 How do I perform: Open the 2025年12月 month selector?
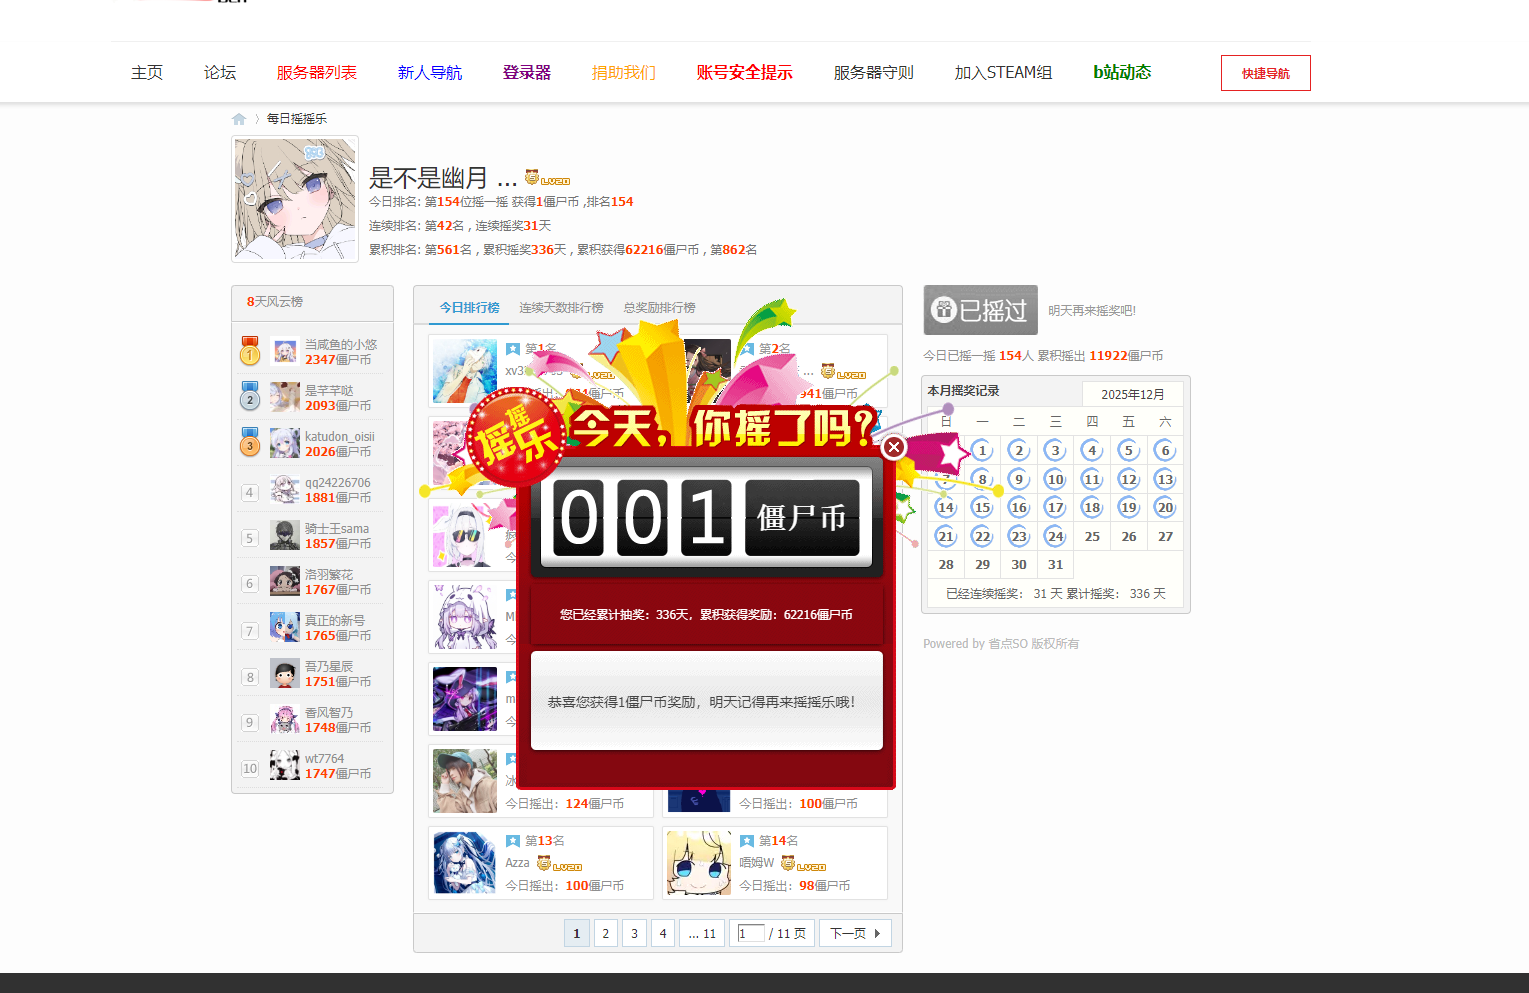pos(1133,394)
